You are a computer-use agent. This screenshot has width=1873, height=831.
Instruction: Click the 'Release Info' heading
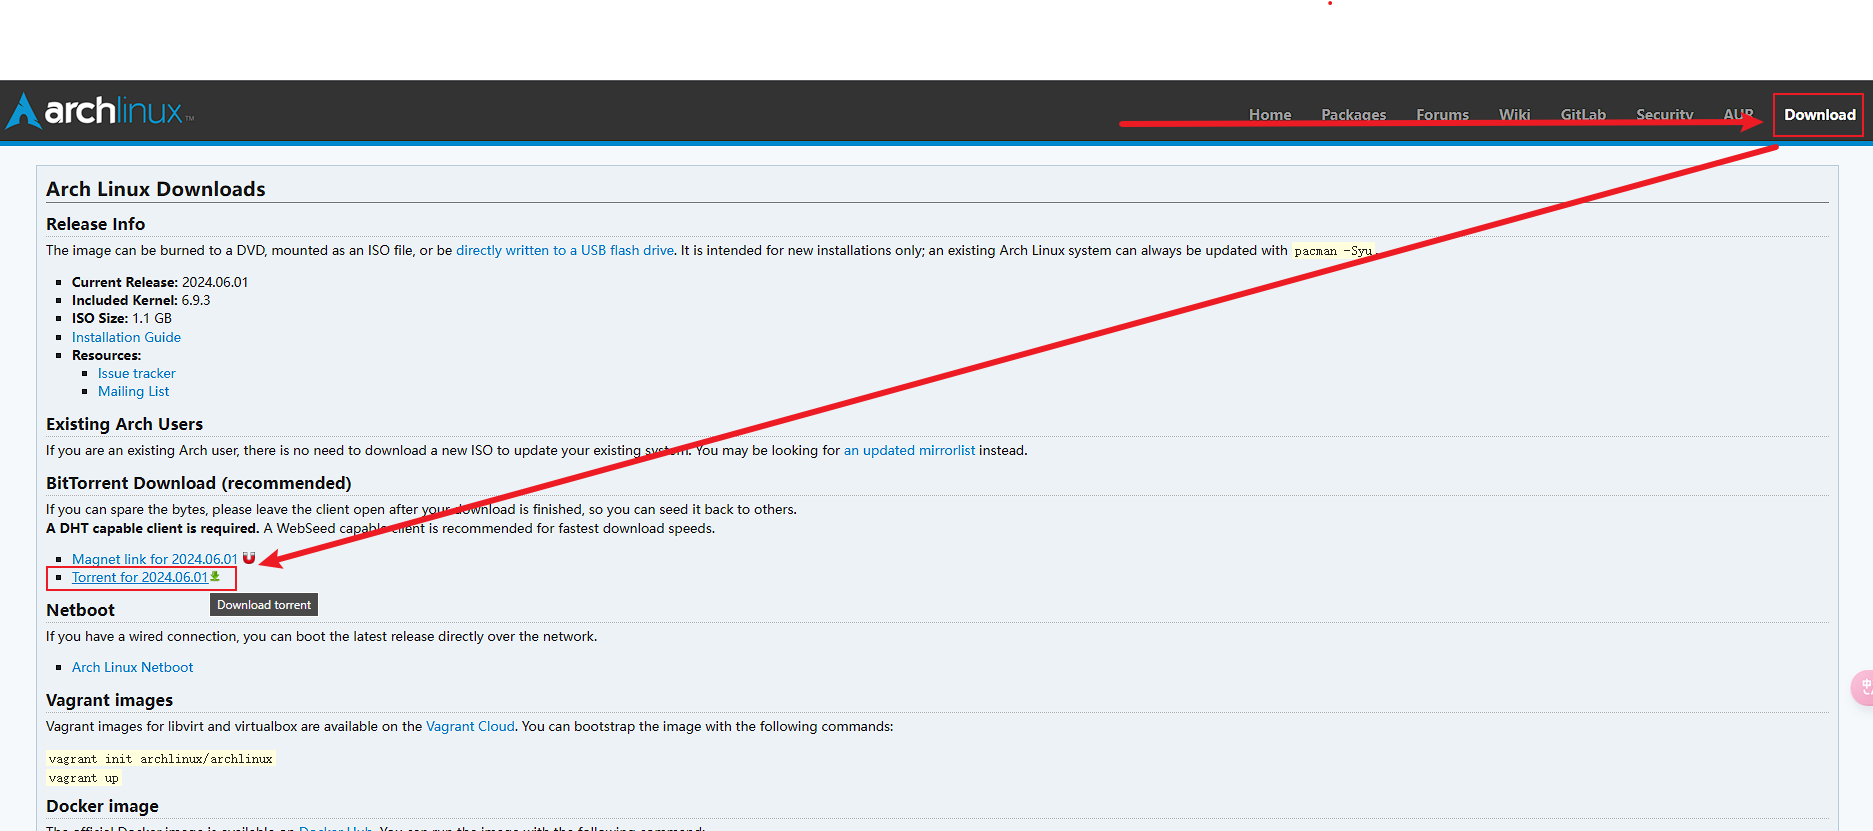[95, 224]
